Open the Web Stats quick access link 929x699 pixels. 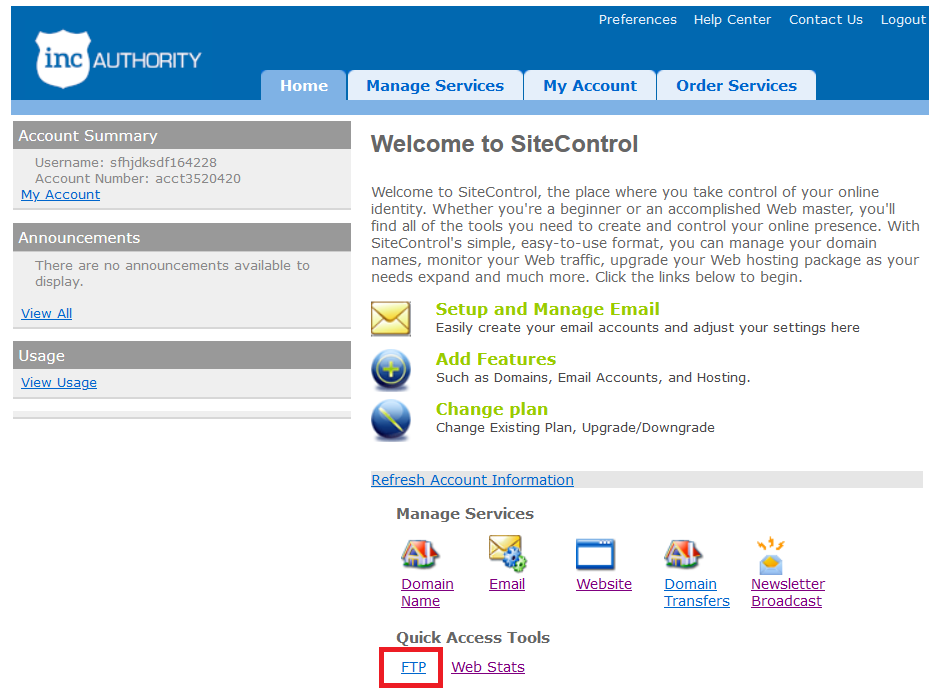pyautogui.click(x=488, y=667)
